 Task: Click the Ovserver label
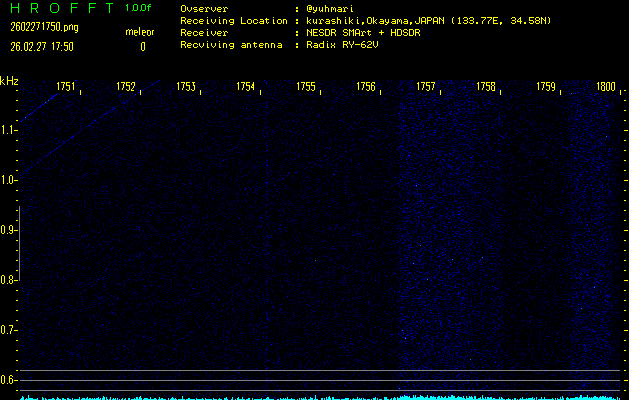pos(204,9)
